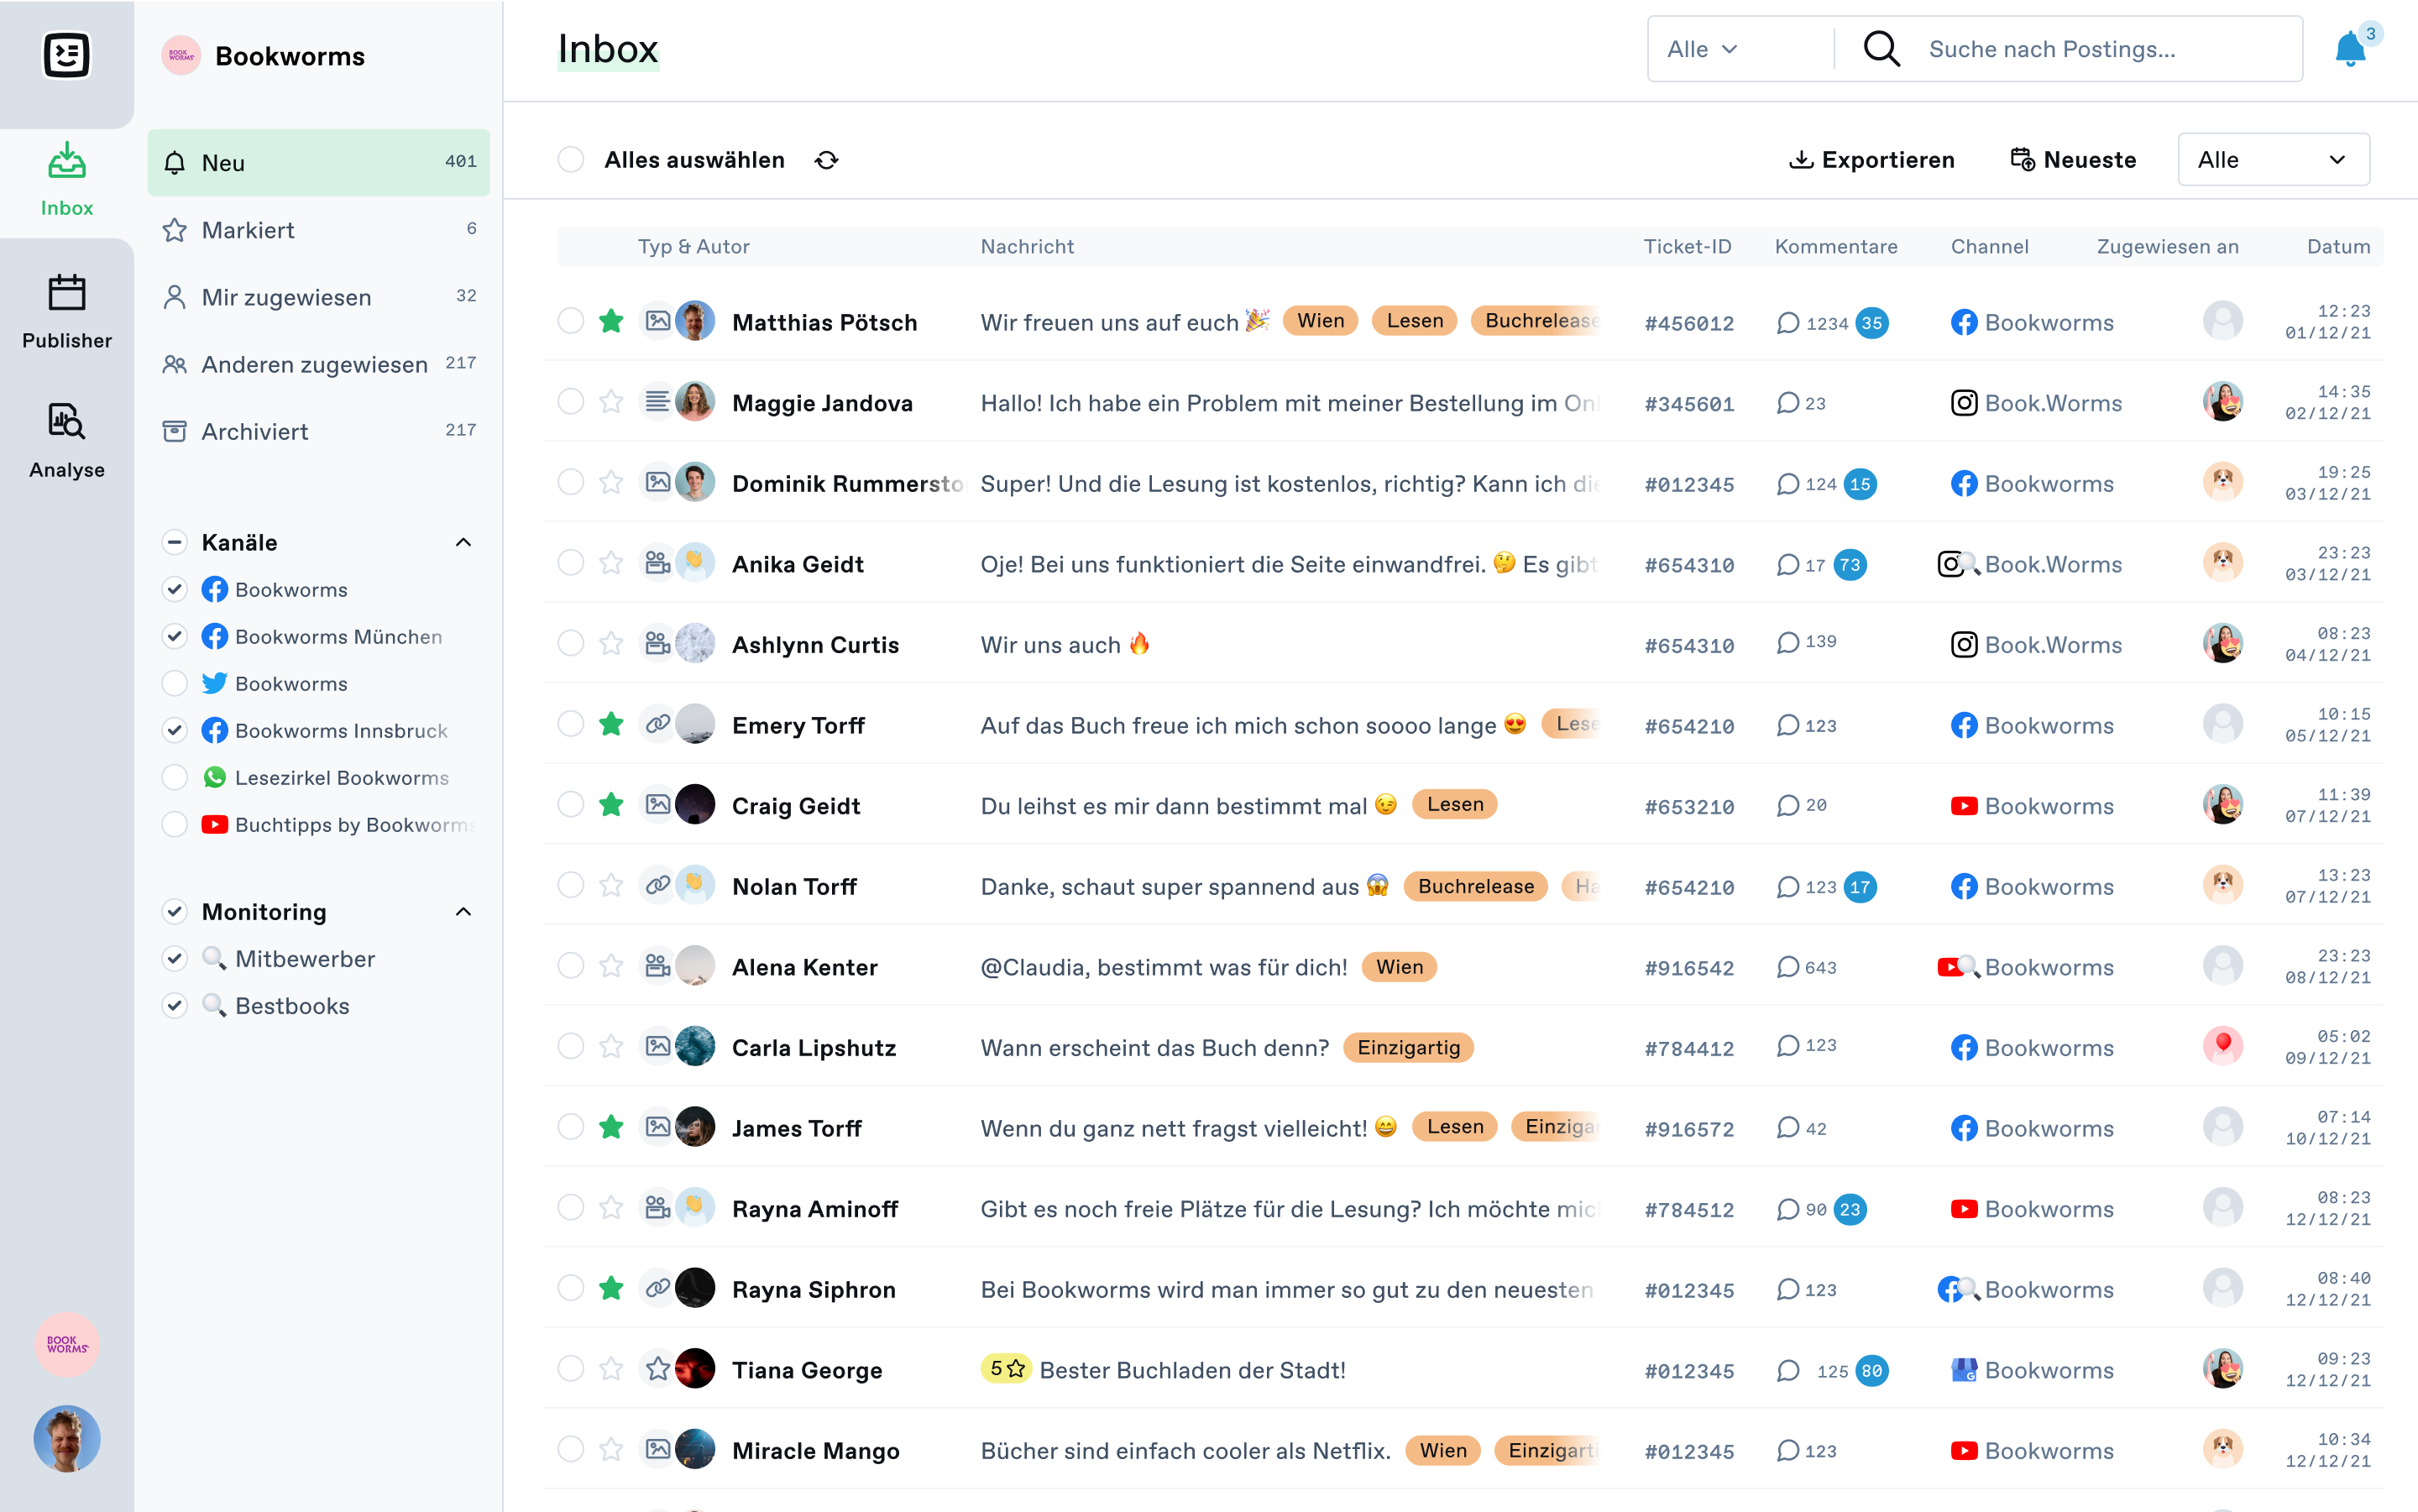Click the Exportieren button
The width and height of the screenshot is (2418, 1512).
pos(1873,160)
